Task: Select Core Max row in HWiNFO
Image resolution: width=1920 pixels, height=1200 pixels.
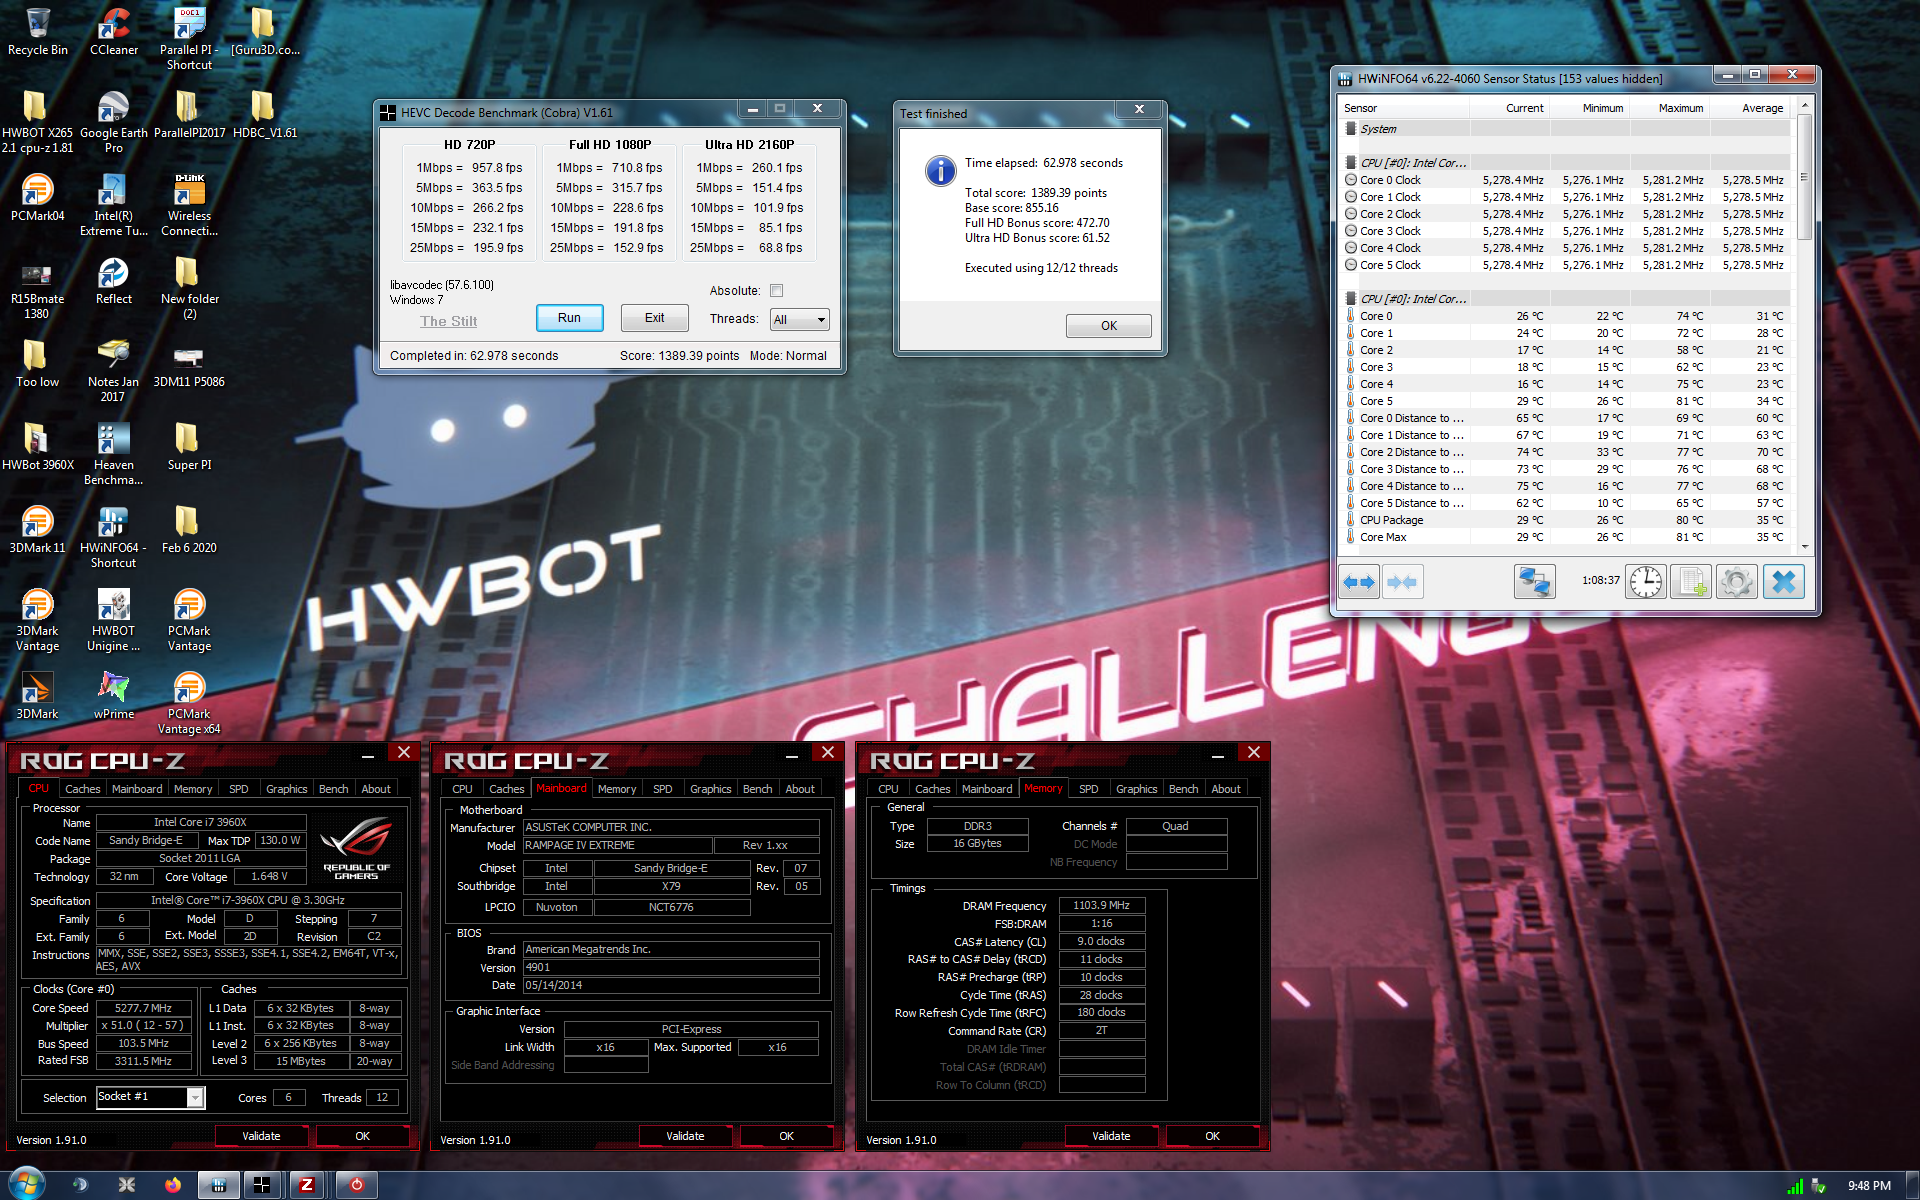Action: (x=1567, y=537)
